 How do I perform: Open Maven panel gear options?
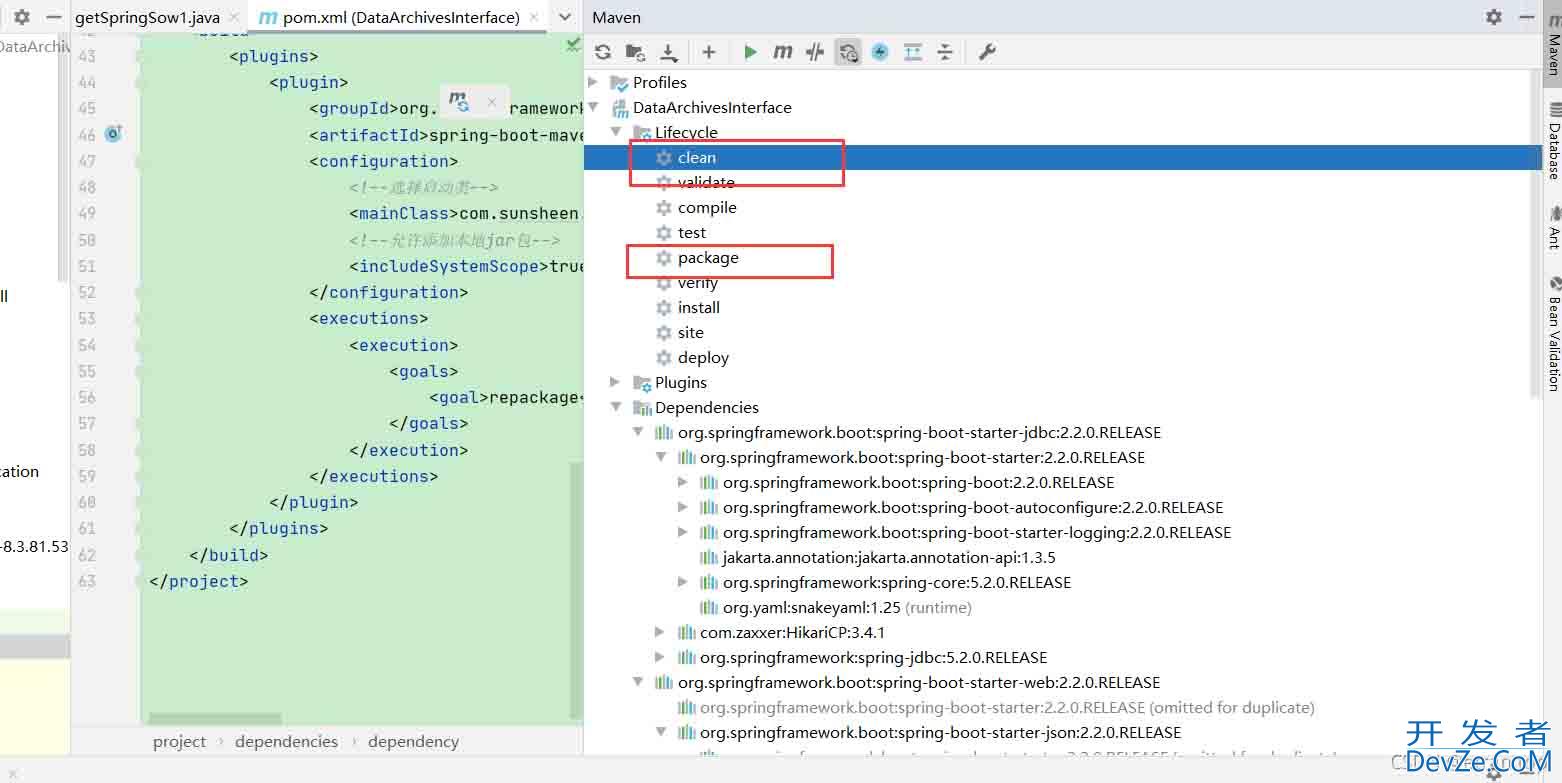(x=1494, y=17)
